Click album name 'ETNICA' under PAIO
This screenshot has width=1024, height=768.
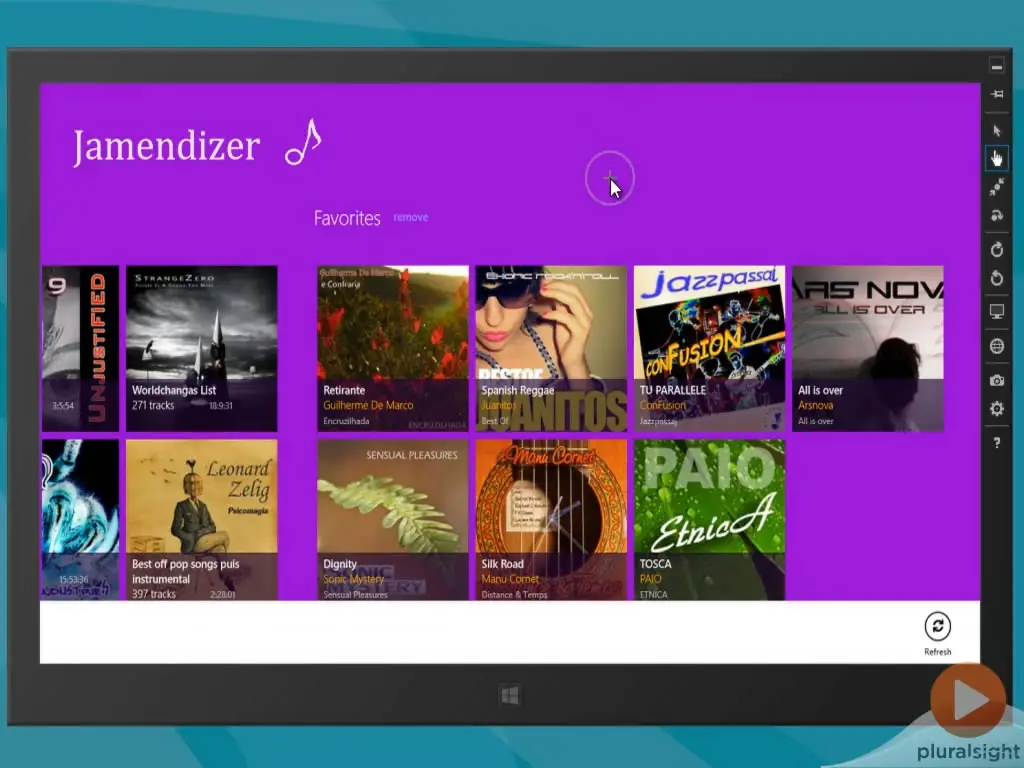[x=653, y=594]
